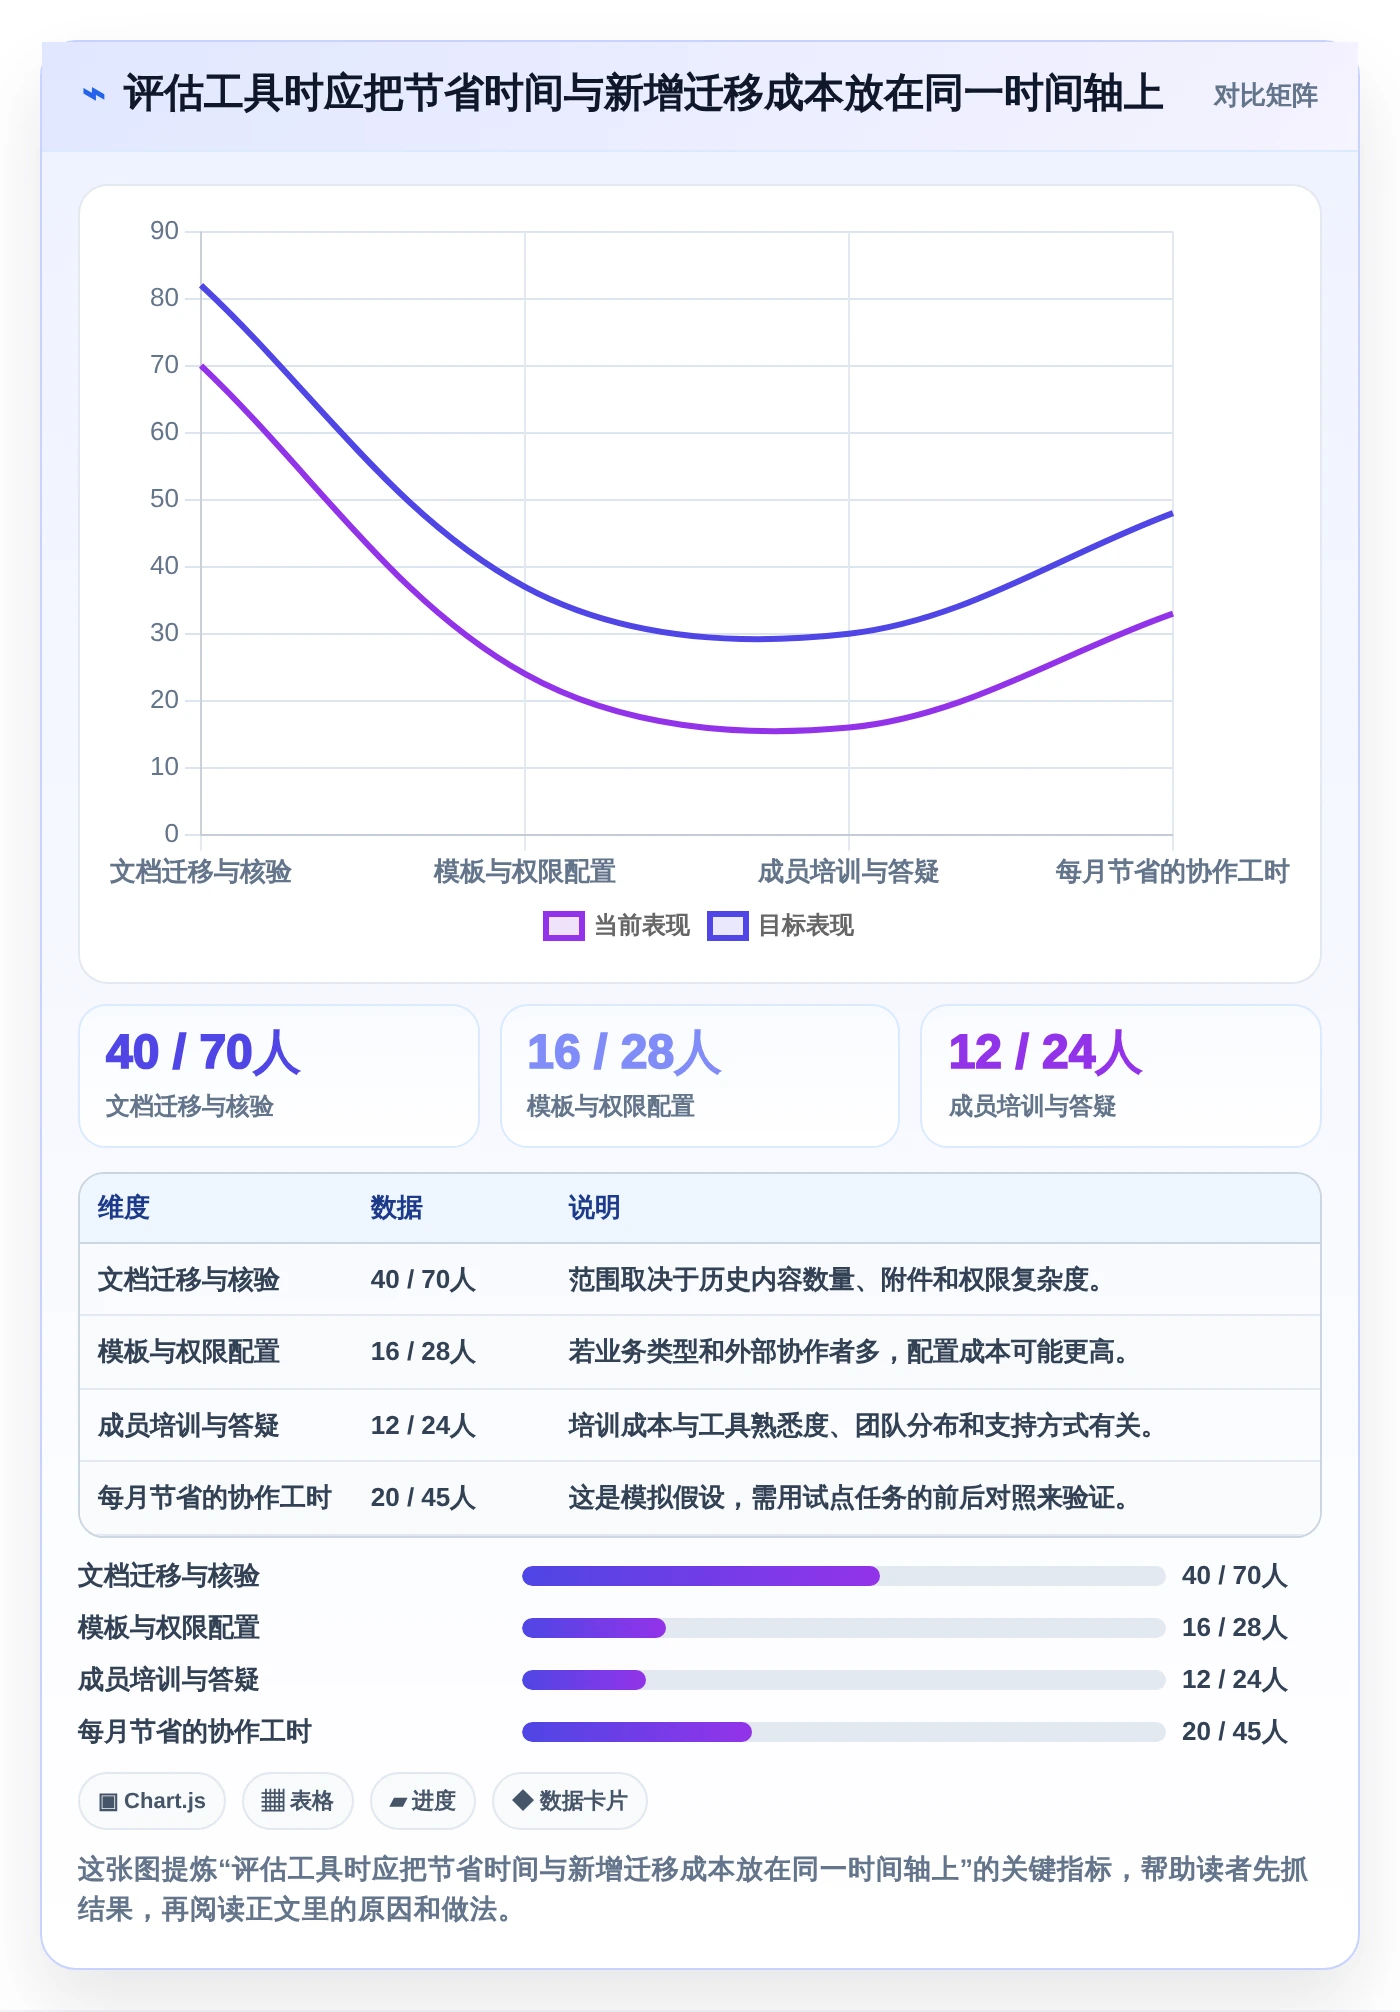This screenshot has height=2012, width=1400.
Task: Select table cell 每月节省的协作工时
Action: (215, 1498)
